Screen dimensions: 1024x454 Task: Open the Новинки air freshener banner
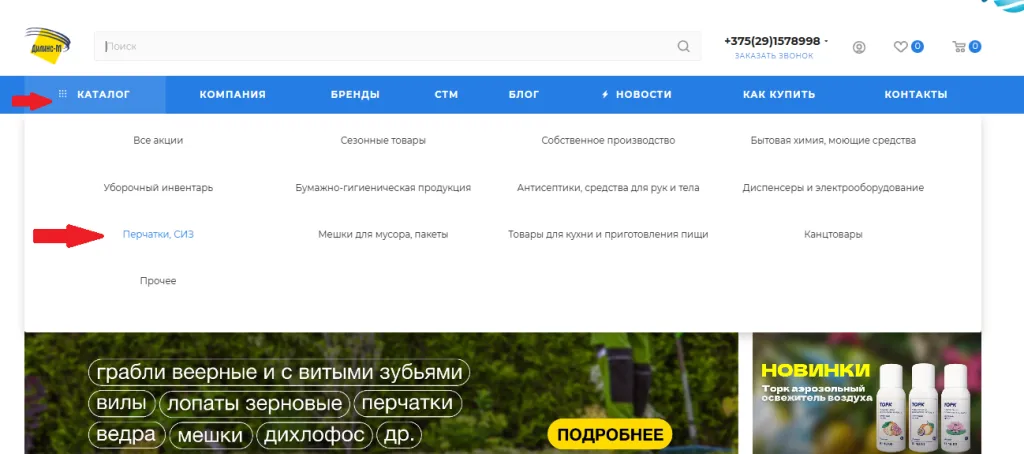tap(866, 394)
